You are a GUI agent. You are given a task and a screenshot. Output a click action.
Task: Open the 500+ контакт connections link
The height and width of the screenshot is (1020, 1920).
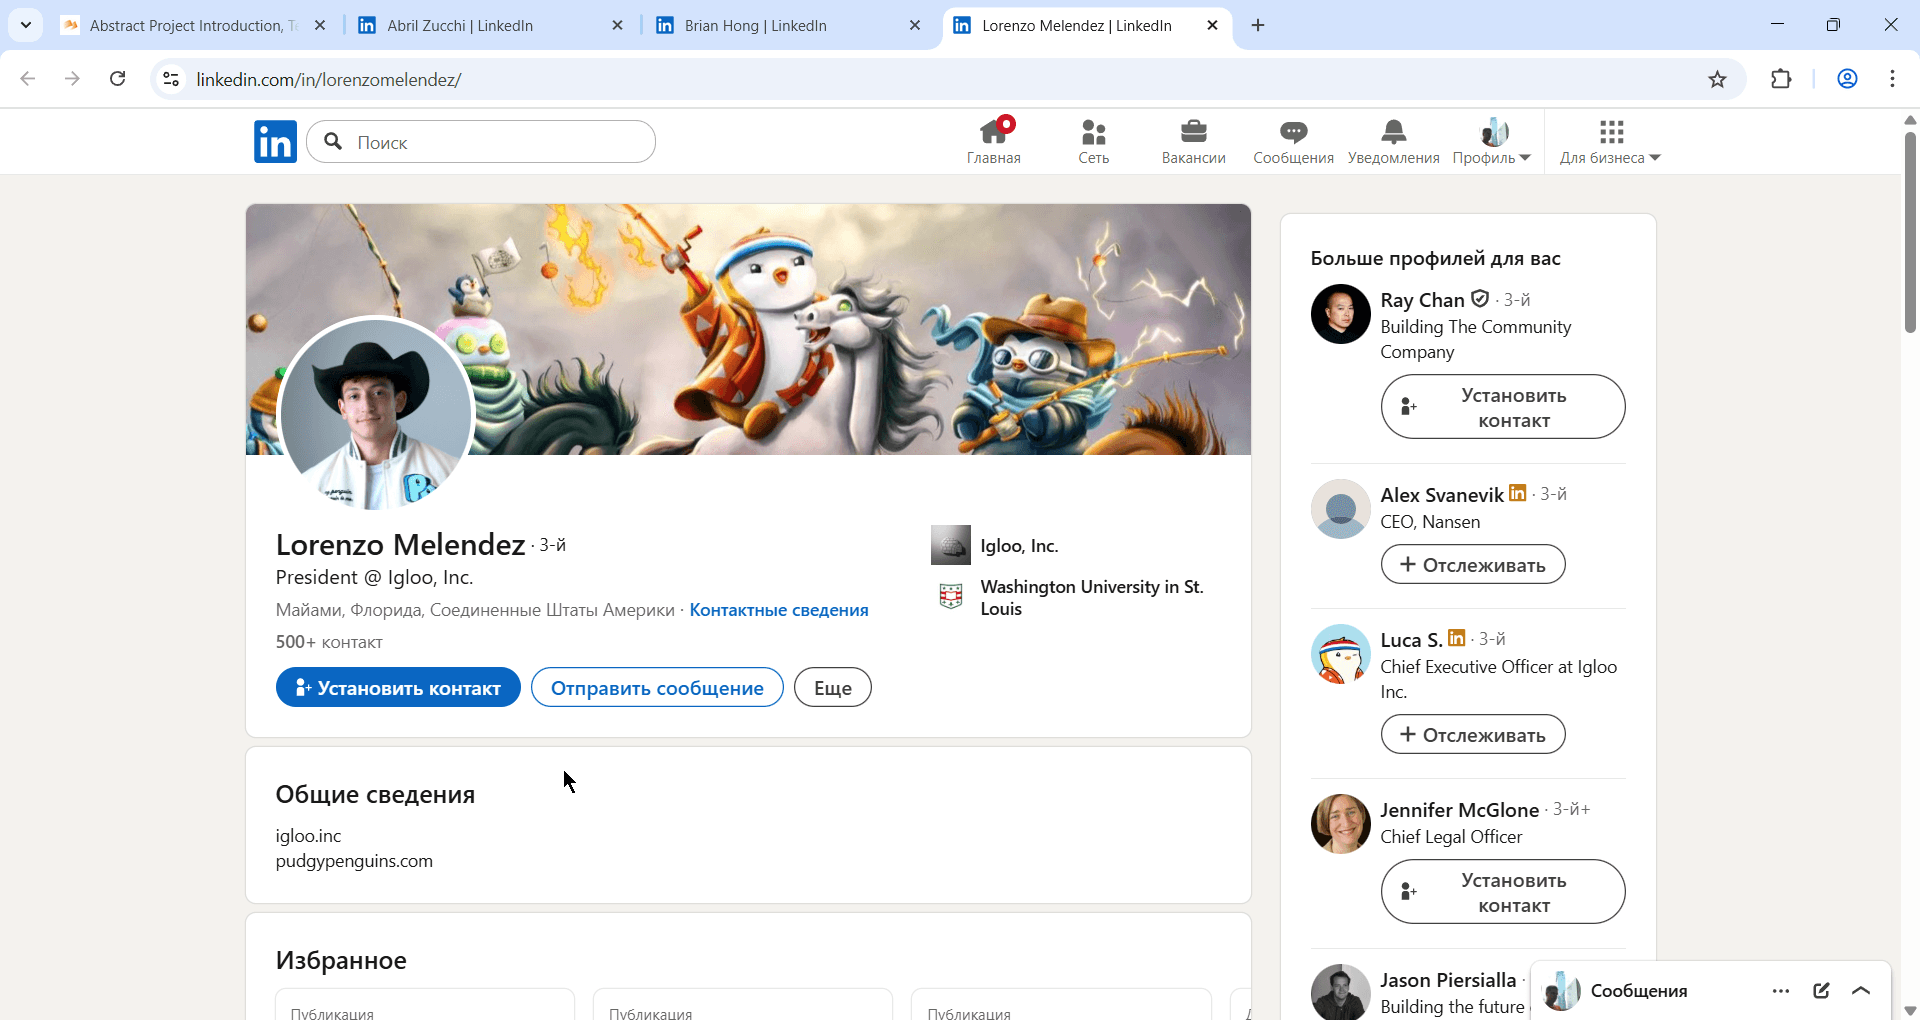pos(329,642)
